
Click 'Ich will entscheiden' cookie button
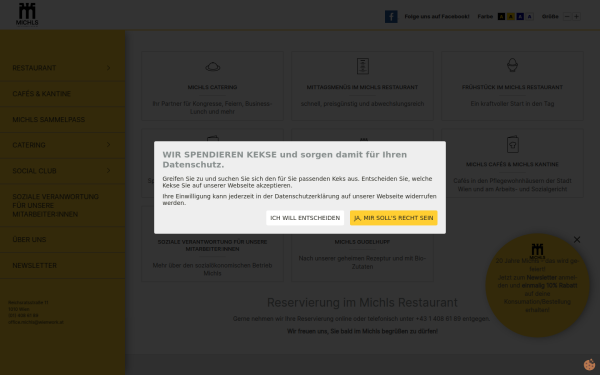pos(305,218)
